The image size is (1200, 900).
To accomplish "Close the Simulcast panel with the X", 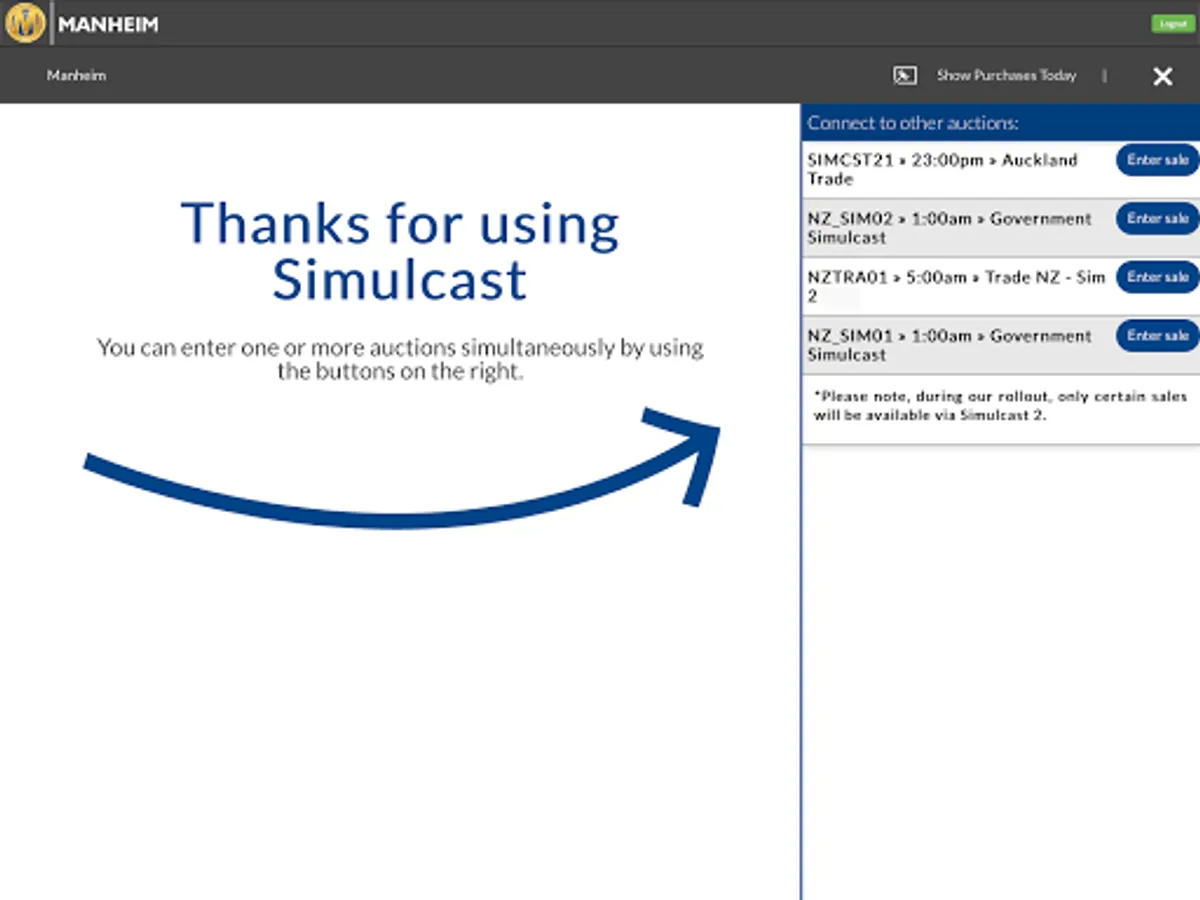I will click(x=1162, y=76).
